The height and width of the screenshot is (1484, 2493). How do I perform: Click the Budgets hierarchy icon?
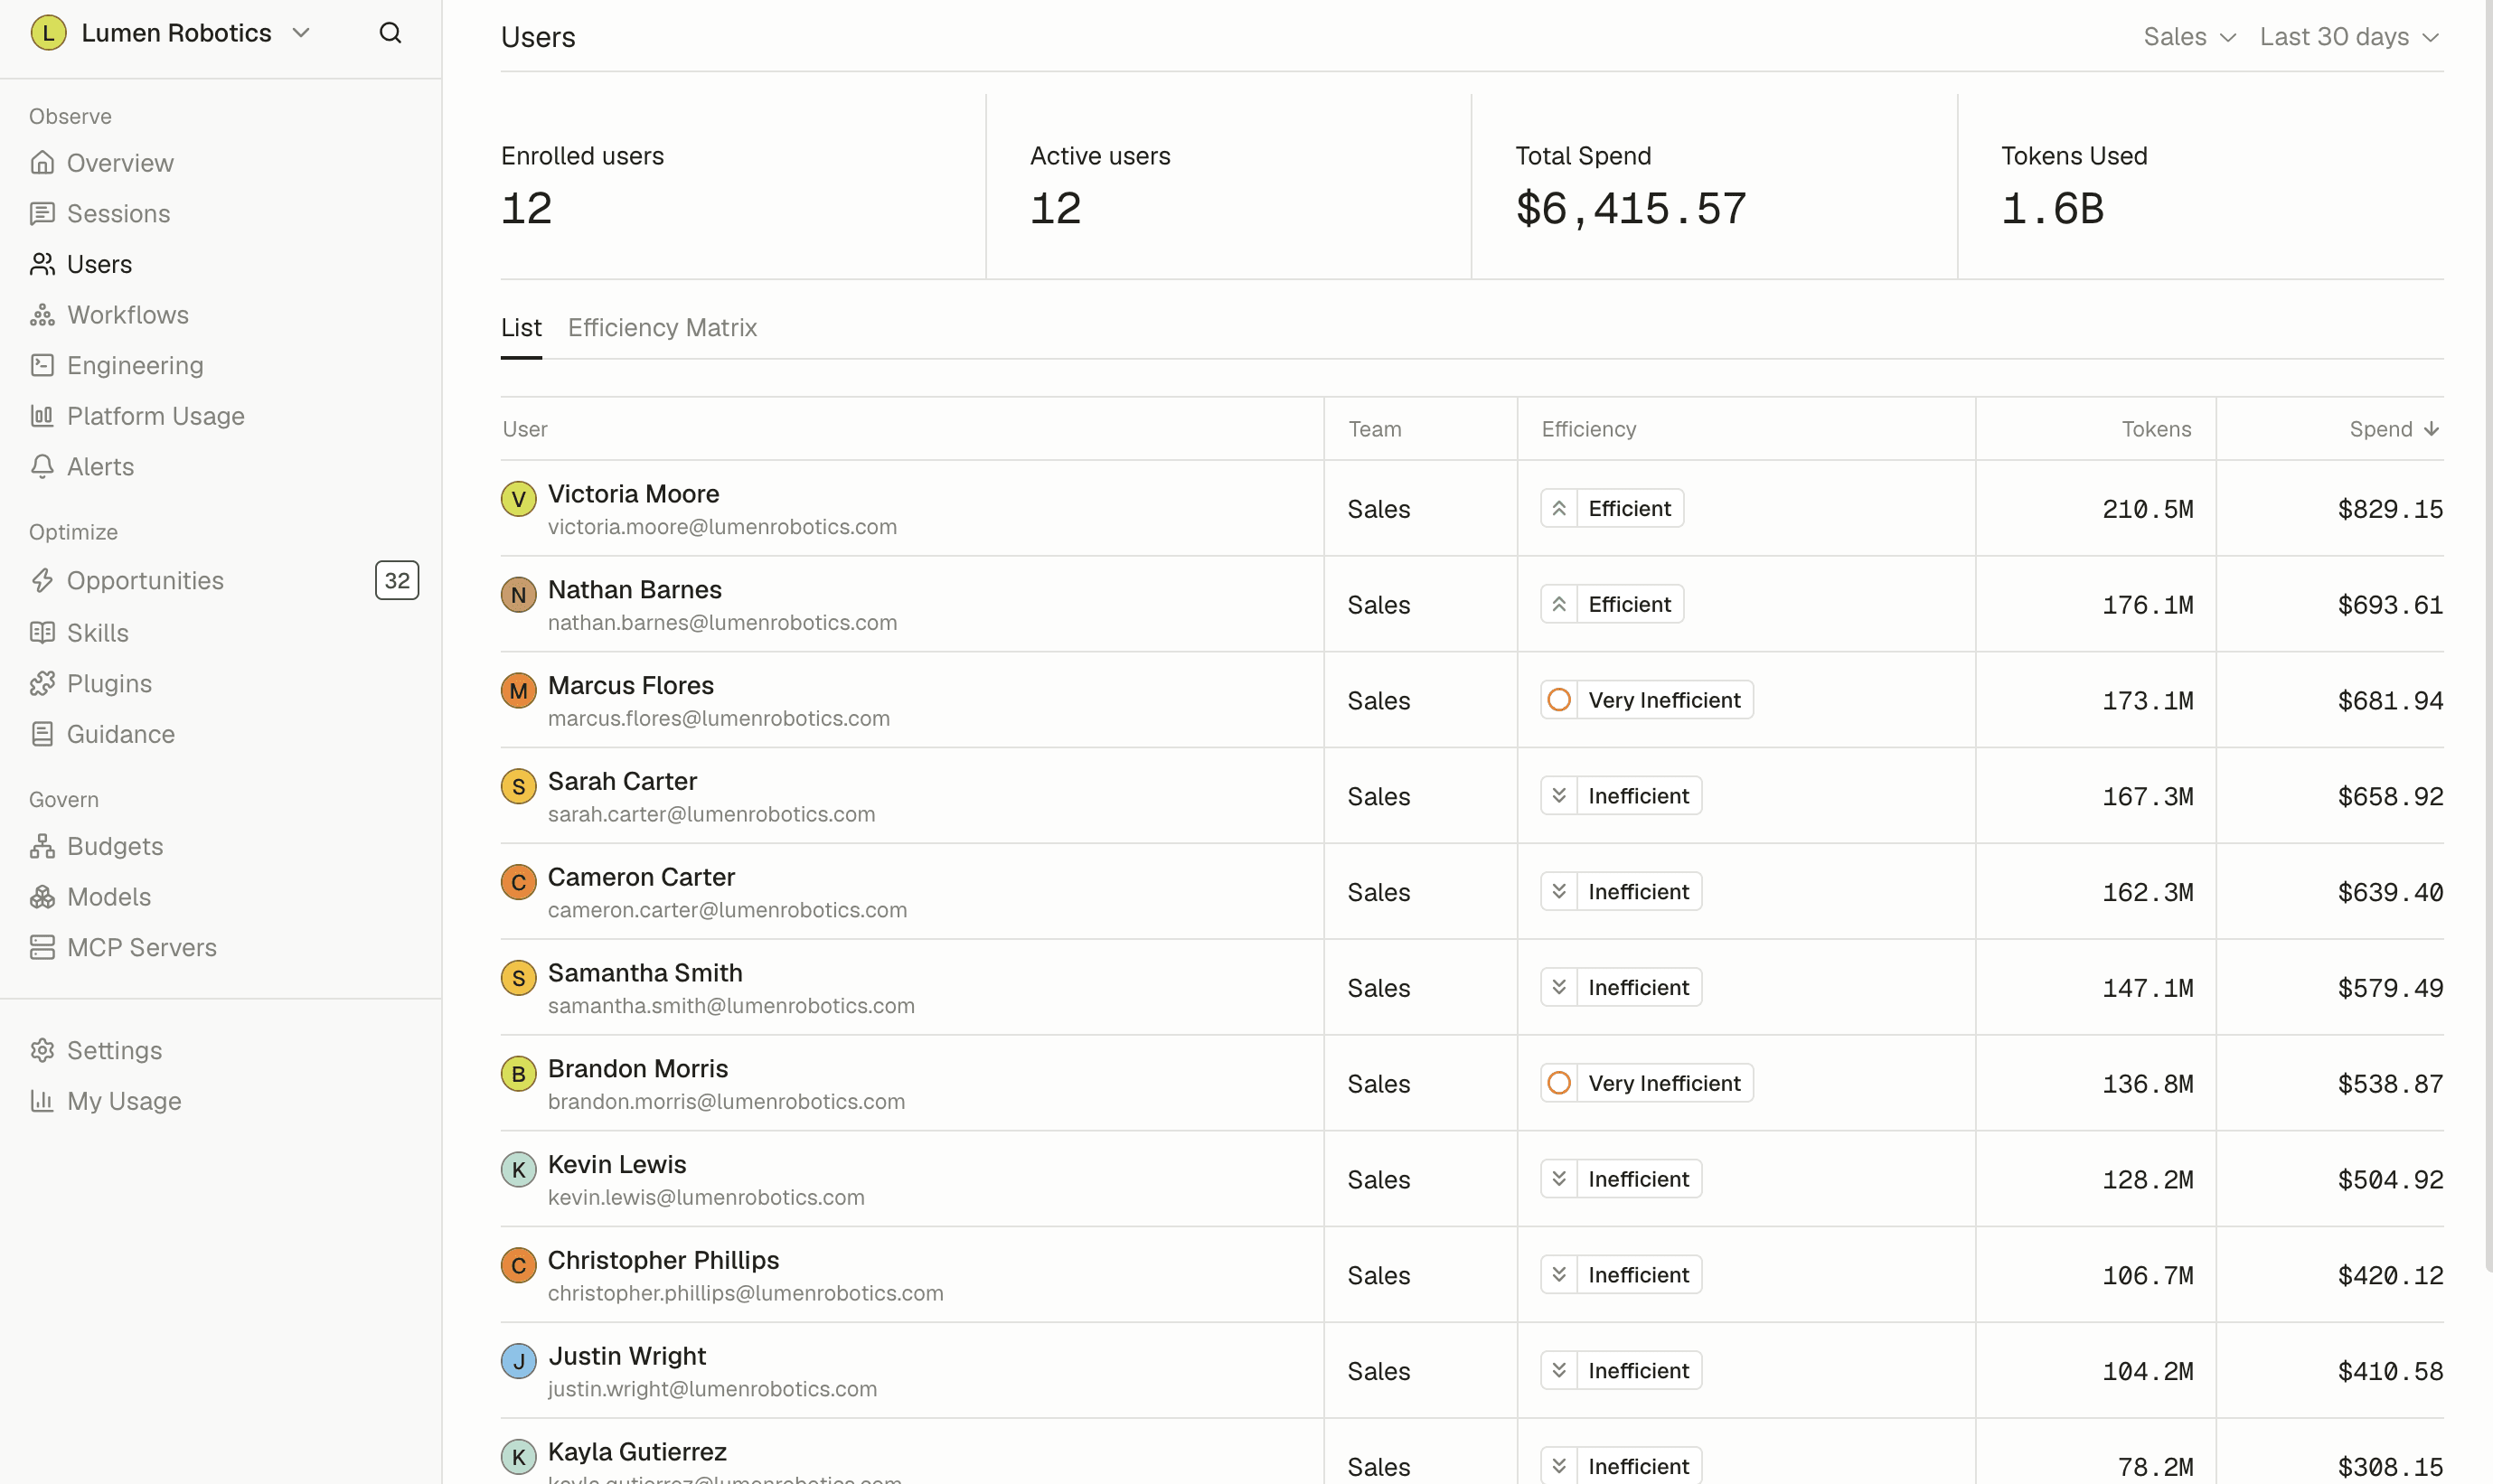tap(42, 847)
